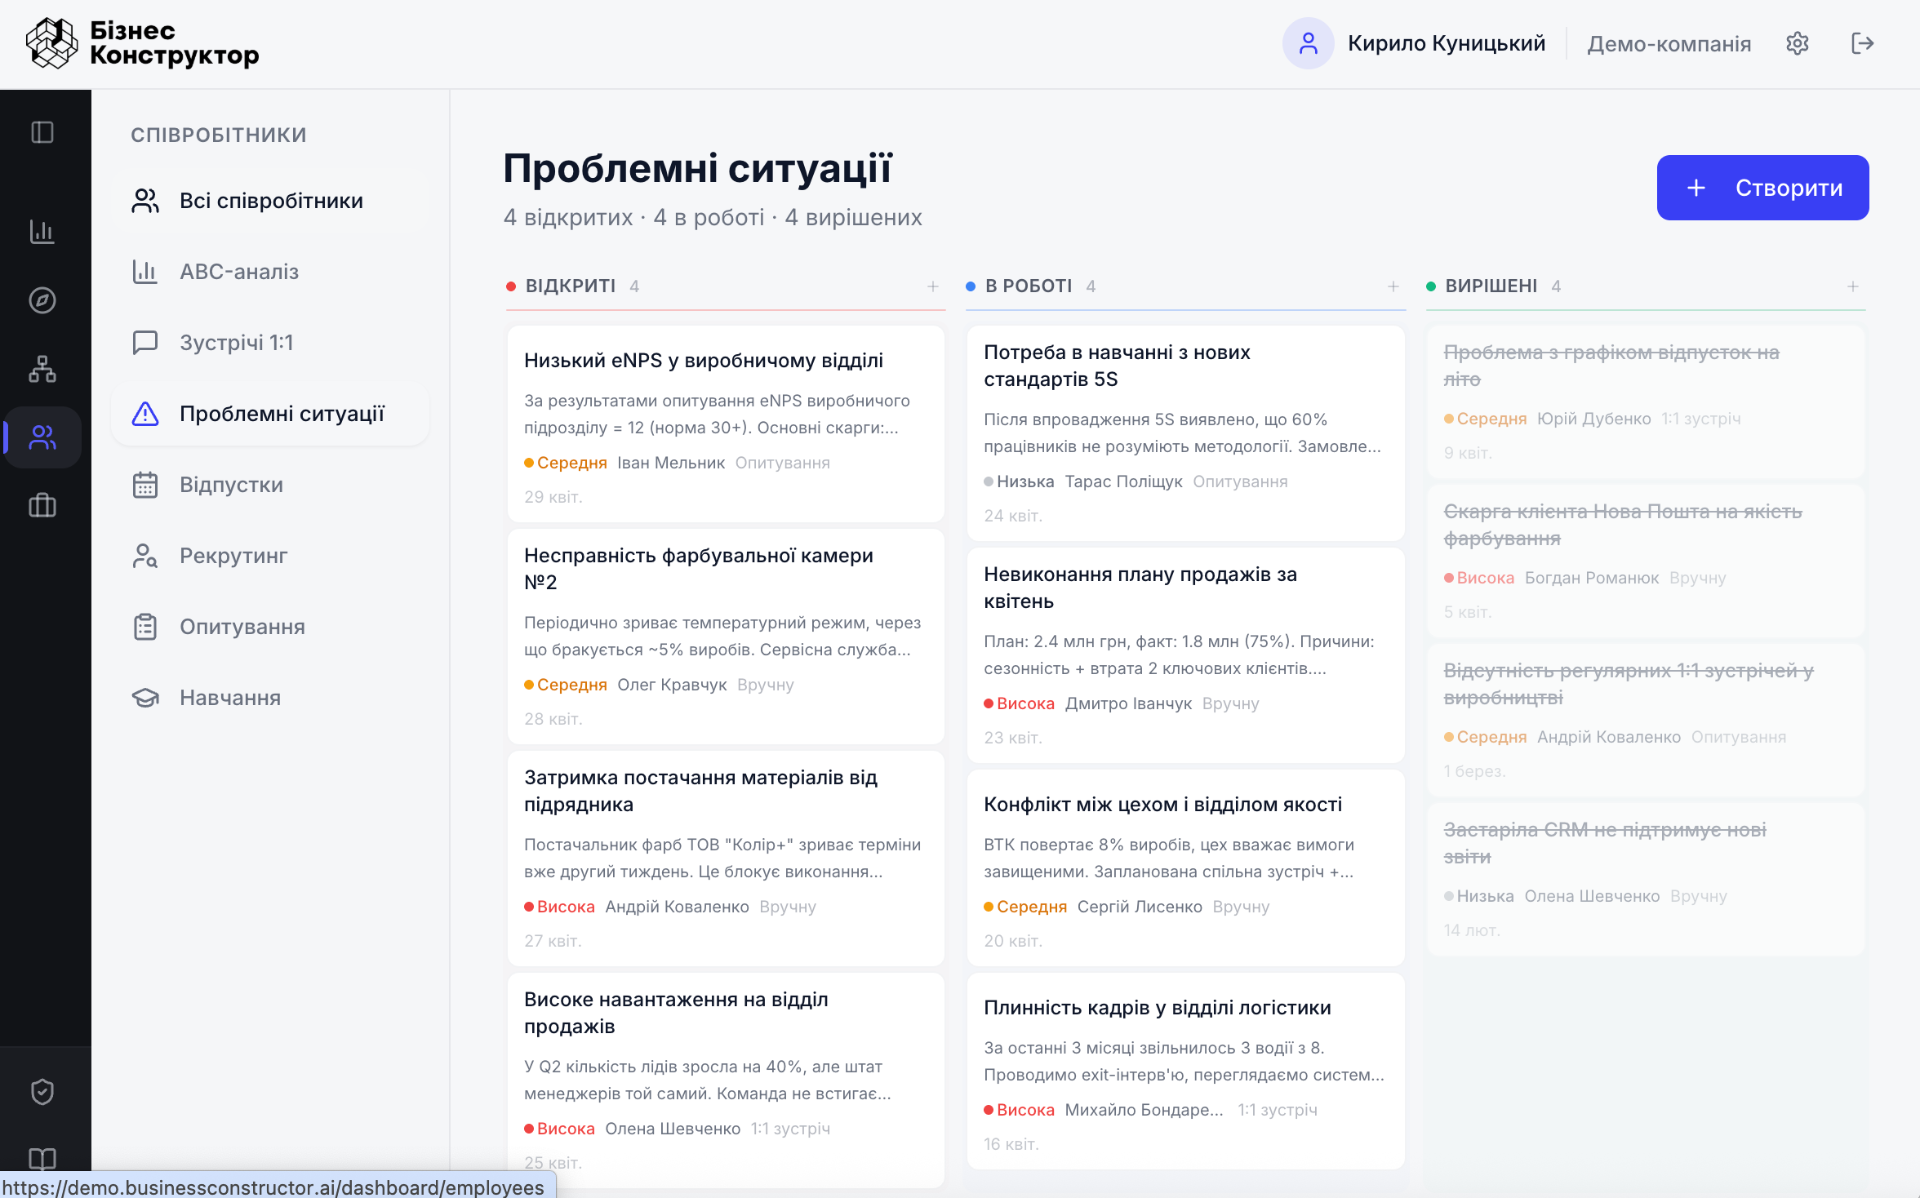
Task: Click the В РОБОТІ column header
Action: [x=1028, y=286]
